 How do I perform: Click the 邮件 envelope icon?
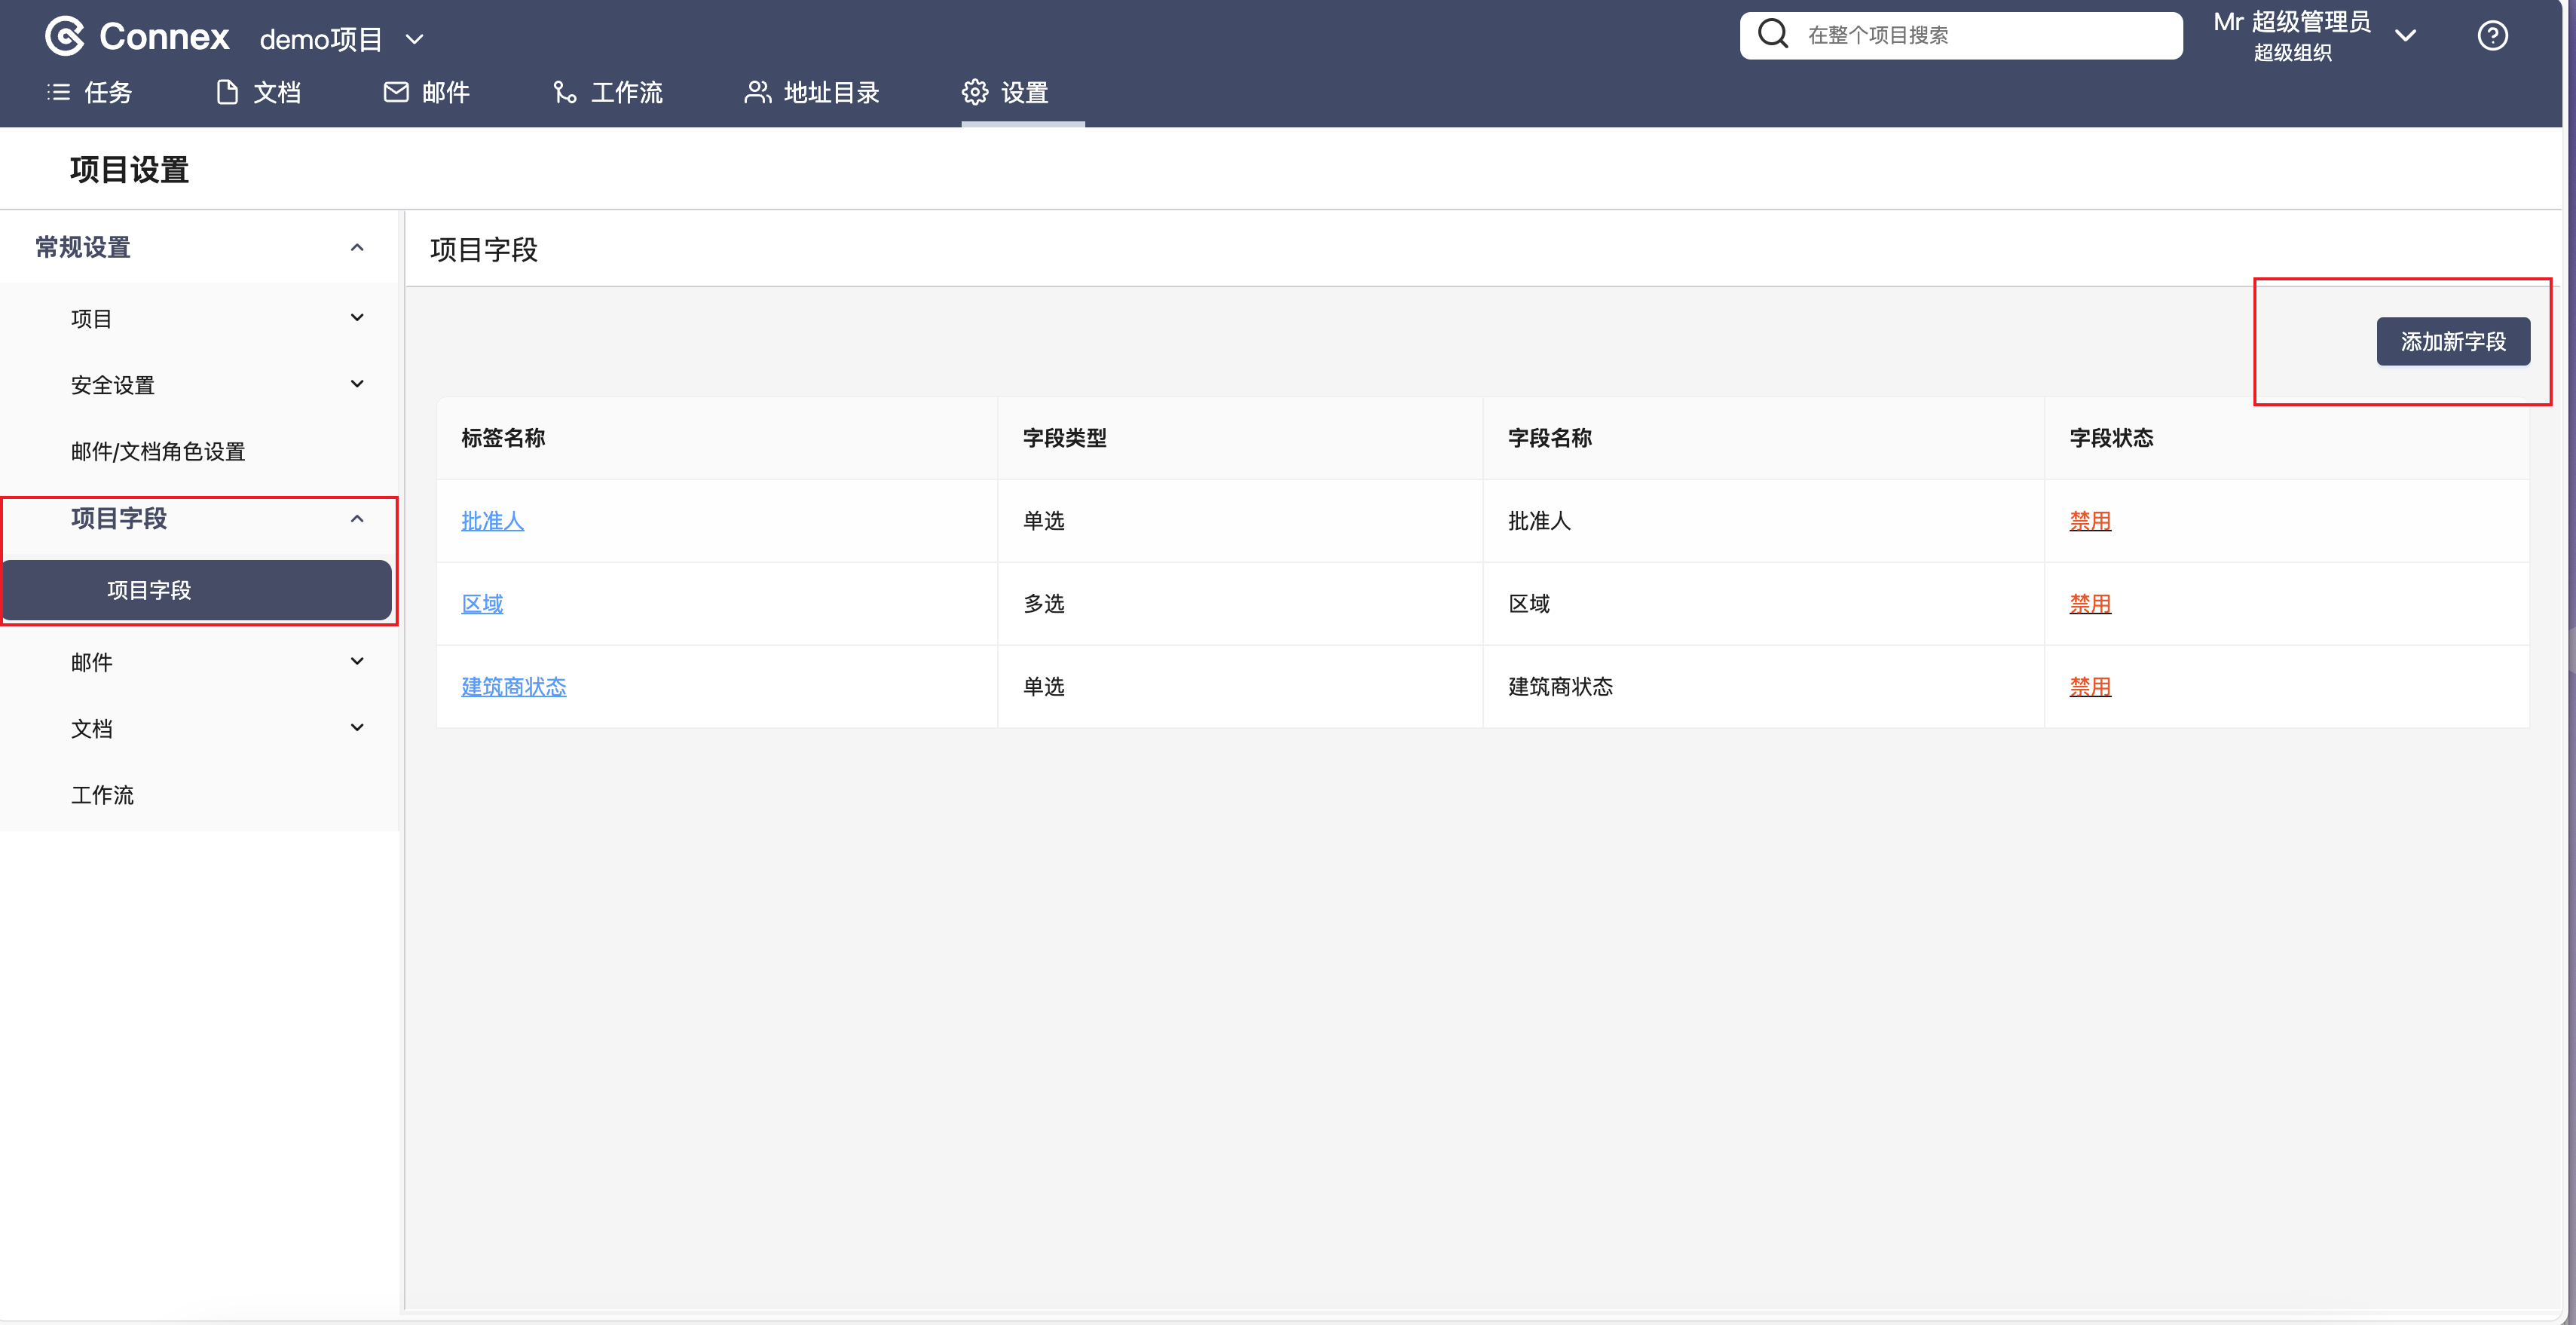(x=396, y=93)
